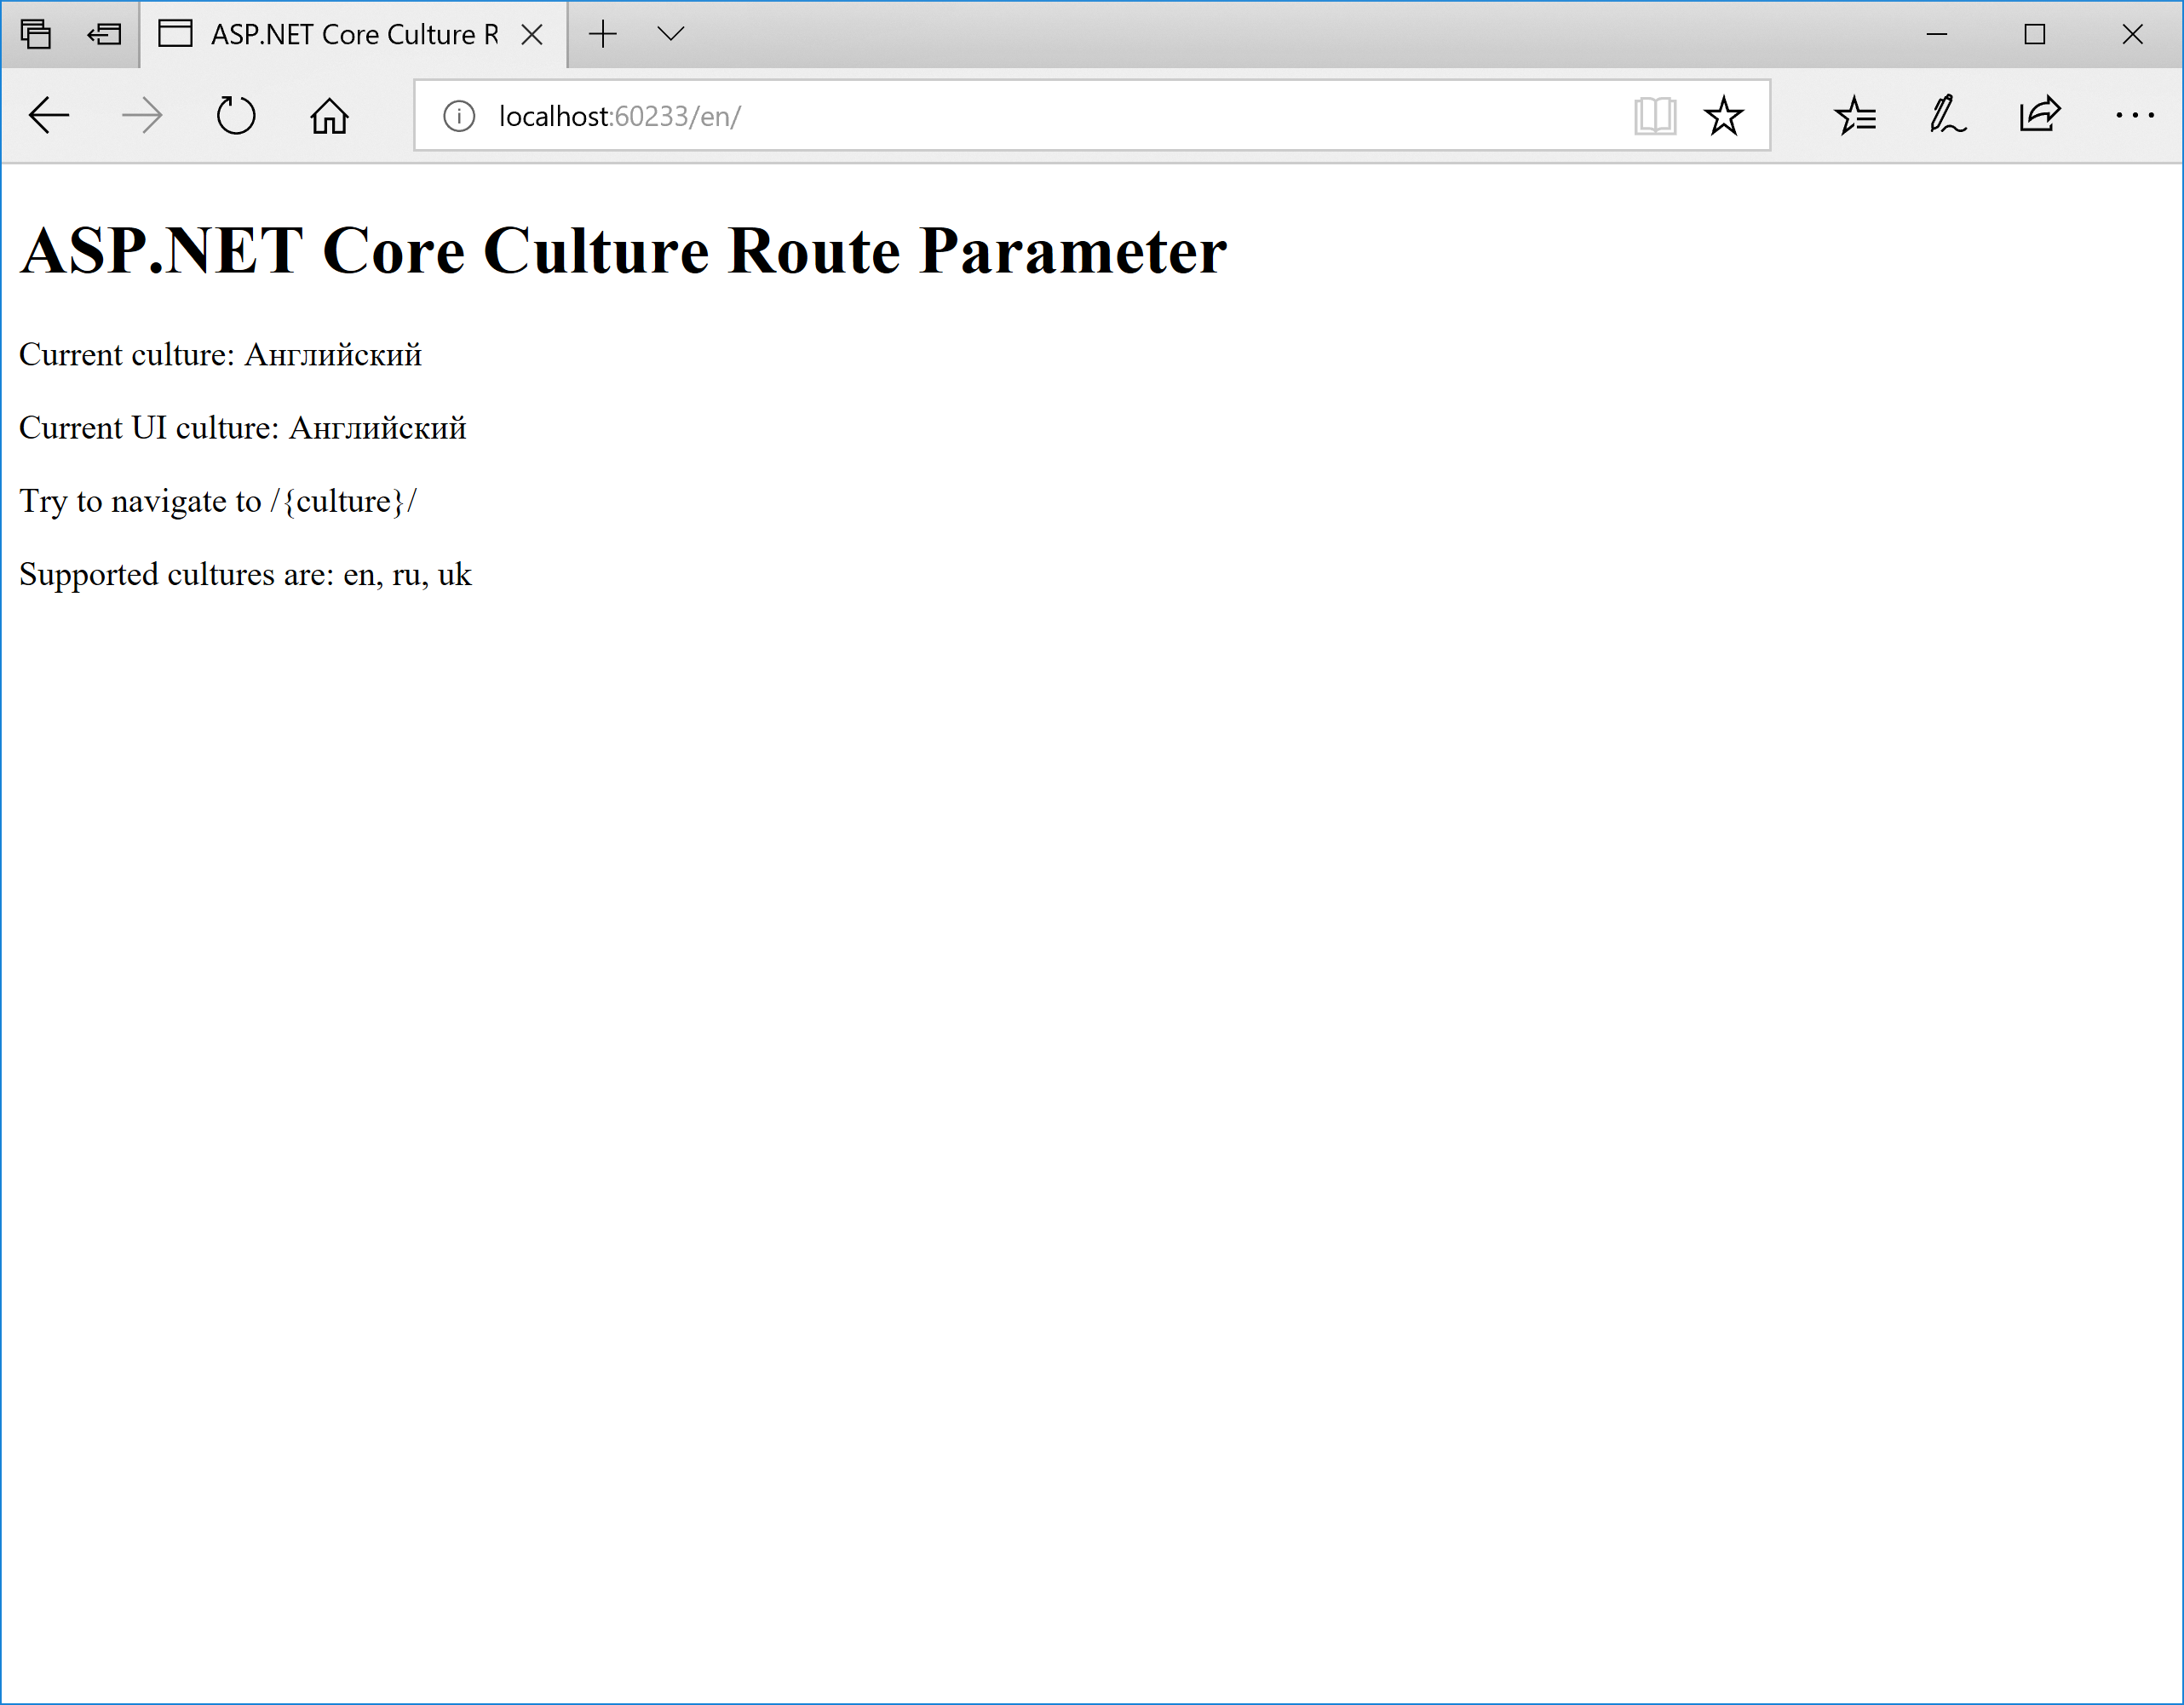Show tabs you've set aside icon
Image resolution: width=2184 pixels, height=1705 pixels.
[36, 34]
